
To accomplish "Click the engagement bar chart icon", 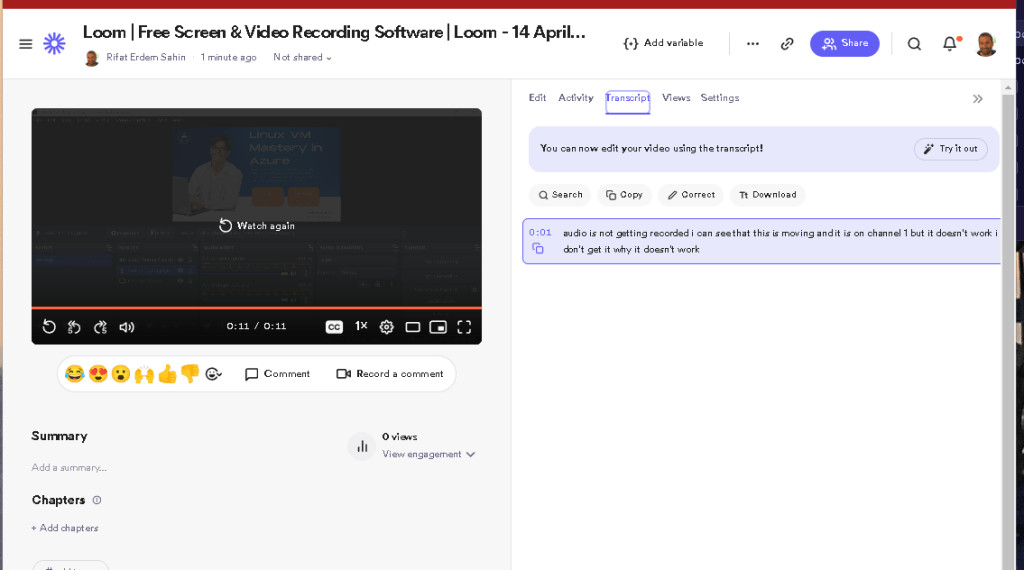I will click(x=362, y=447).
